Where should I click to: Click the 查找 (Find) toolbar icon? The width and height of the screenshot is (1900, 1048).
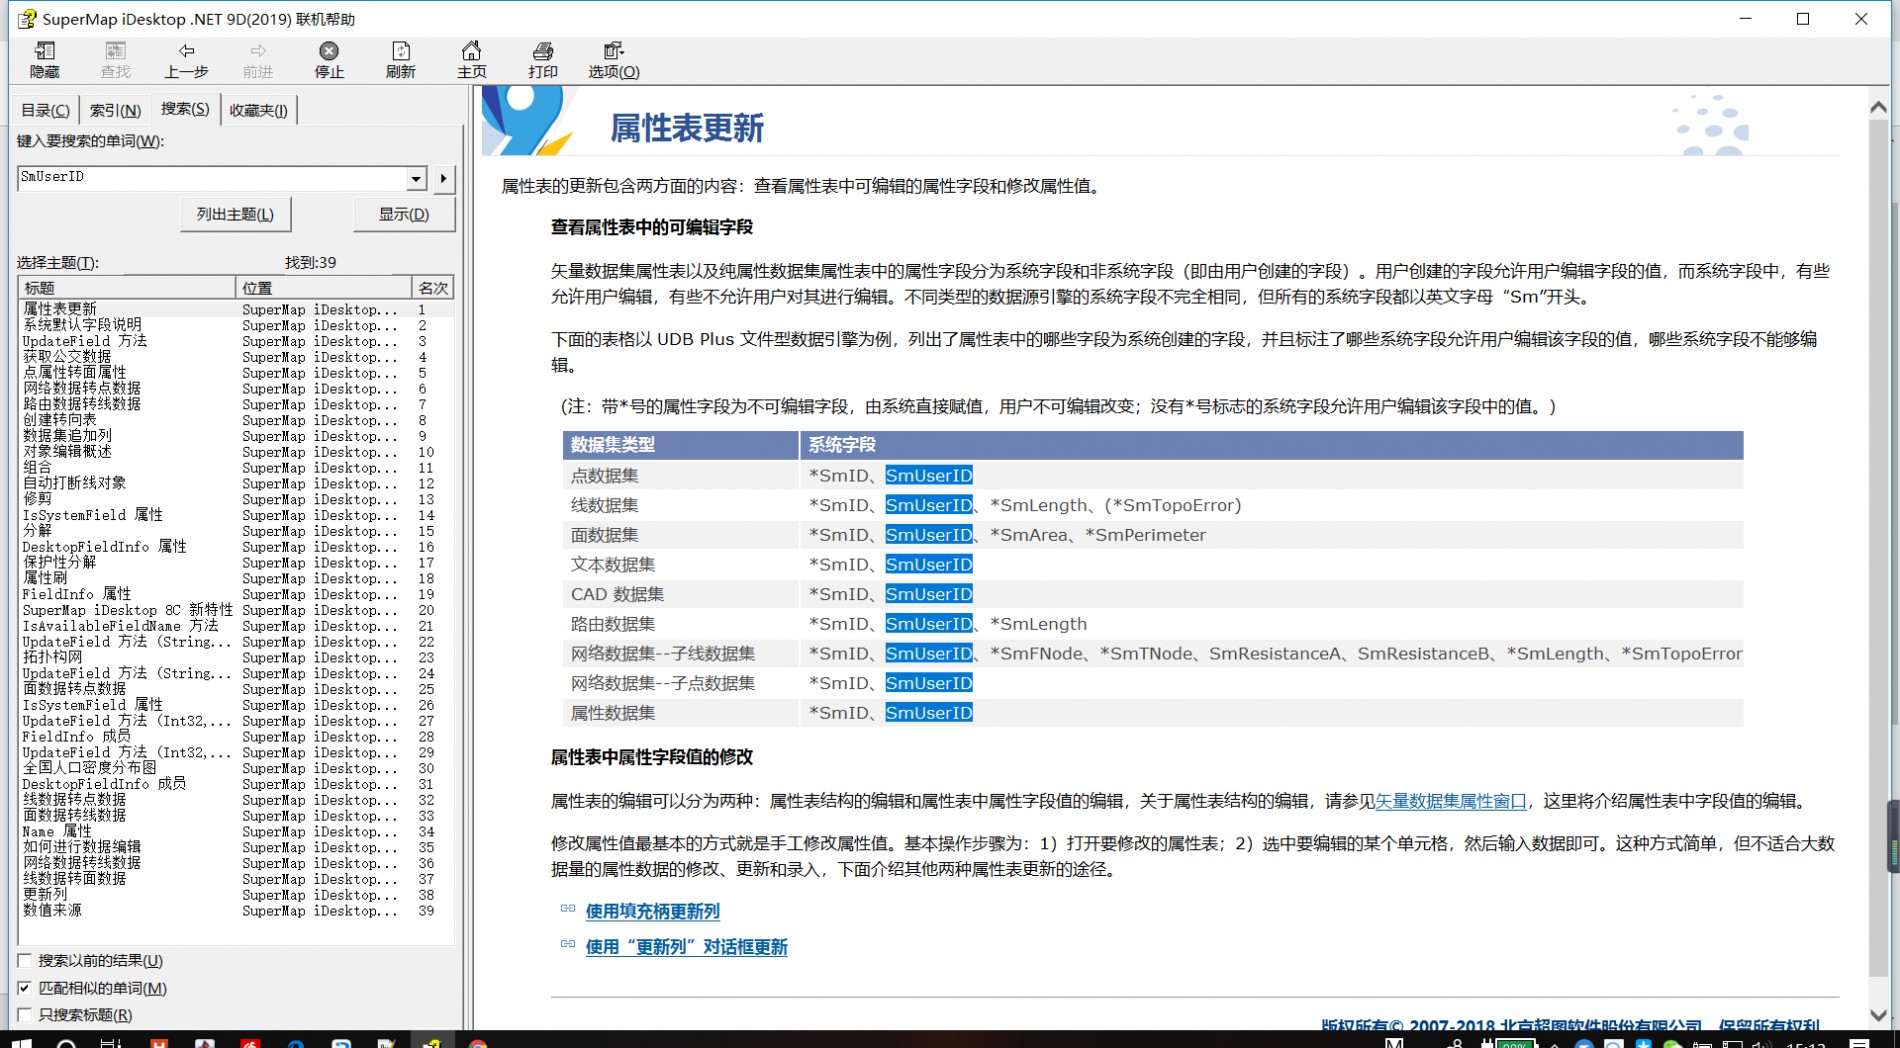tap(115, 60)
